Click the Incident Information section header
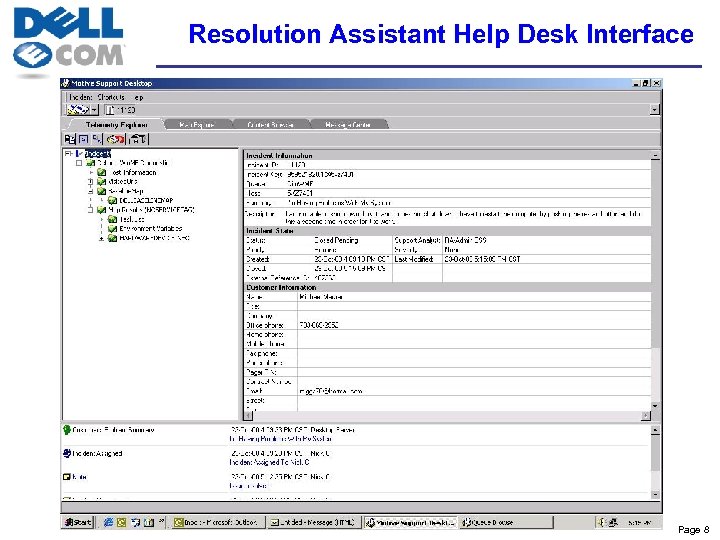Image resolution: width=720 pixels, height=540 pixels. coord(447,156)
